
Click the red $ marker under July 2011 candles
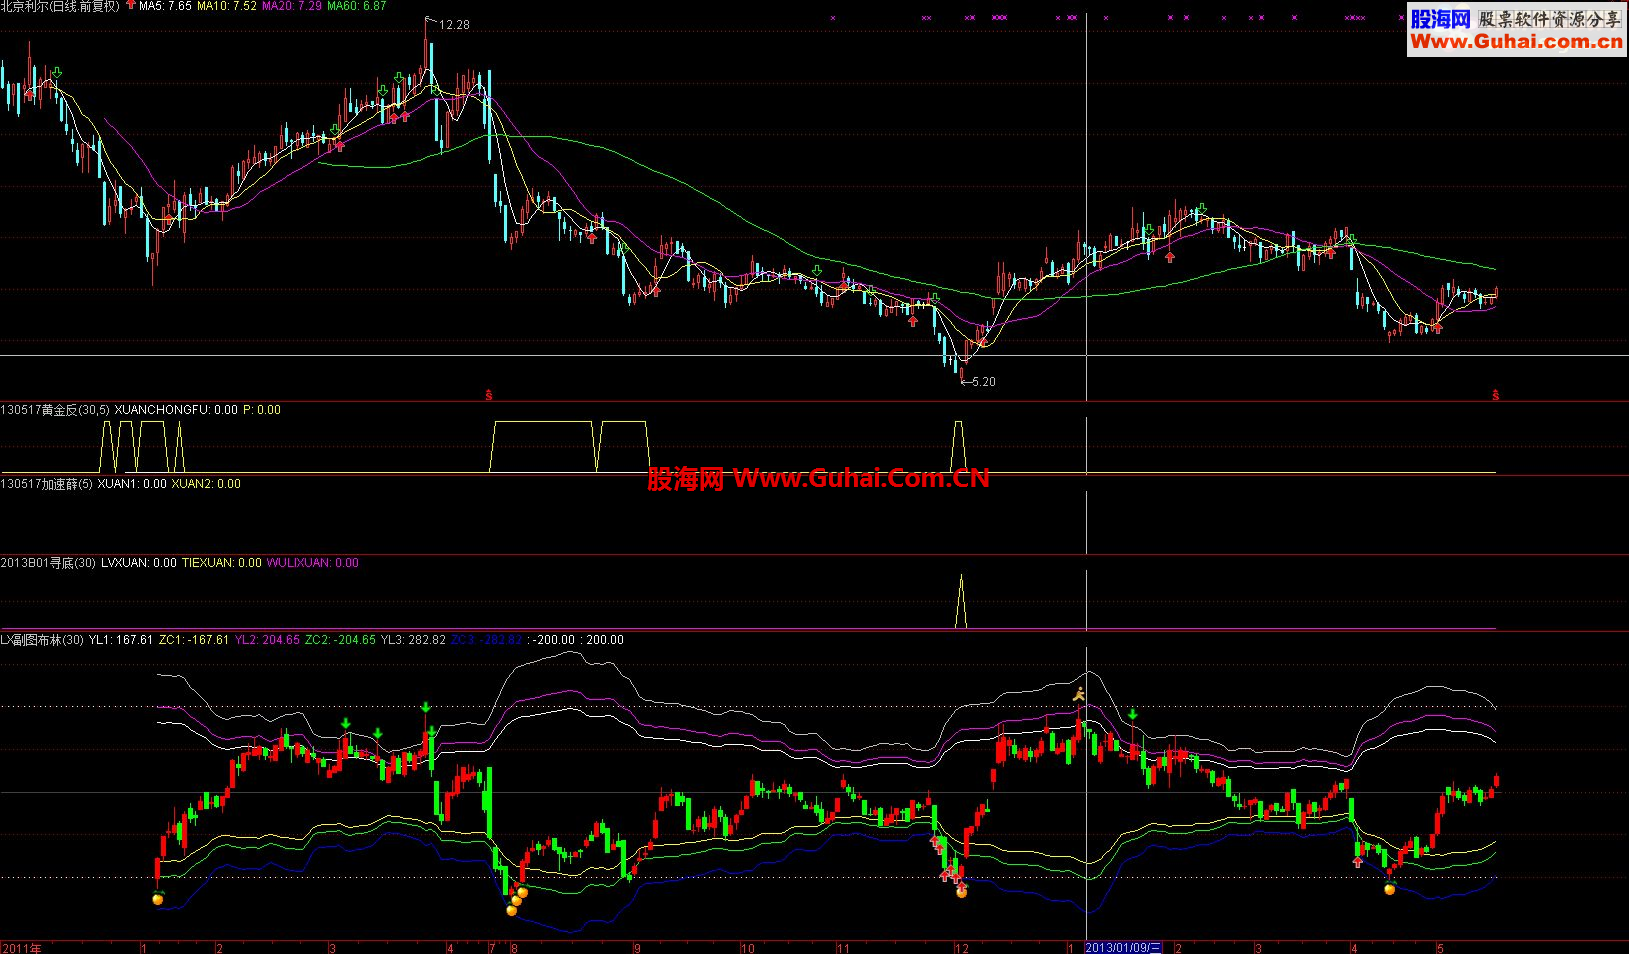489,395
